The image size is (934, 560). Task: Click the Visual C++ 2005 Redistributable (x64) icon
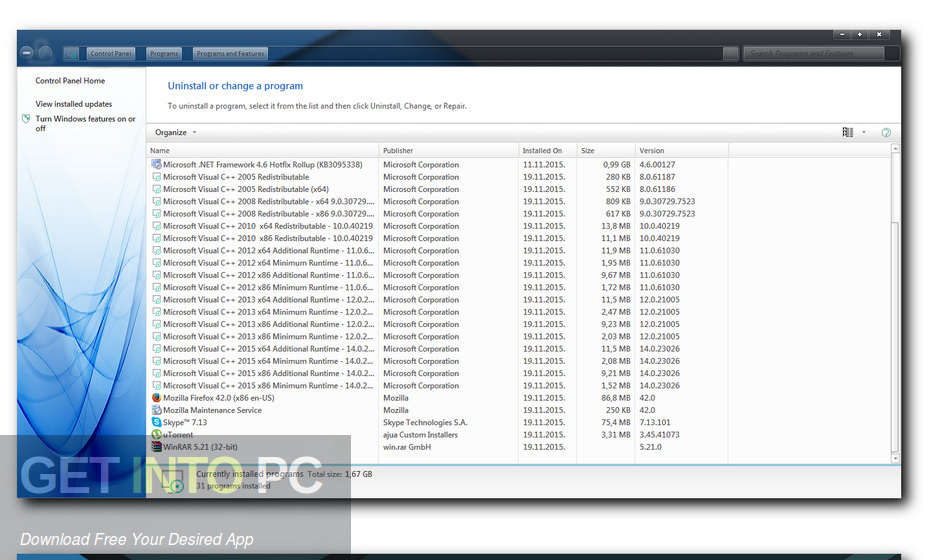click(x=157, y=189)
